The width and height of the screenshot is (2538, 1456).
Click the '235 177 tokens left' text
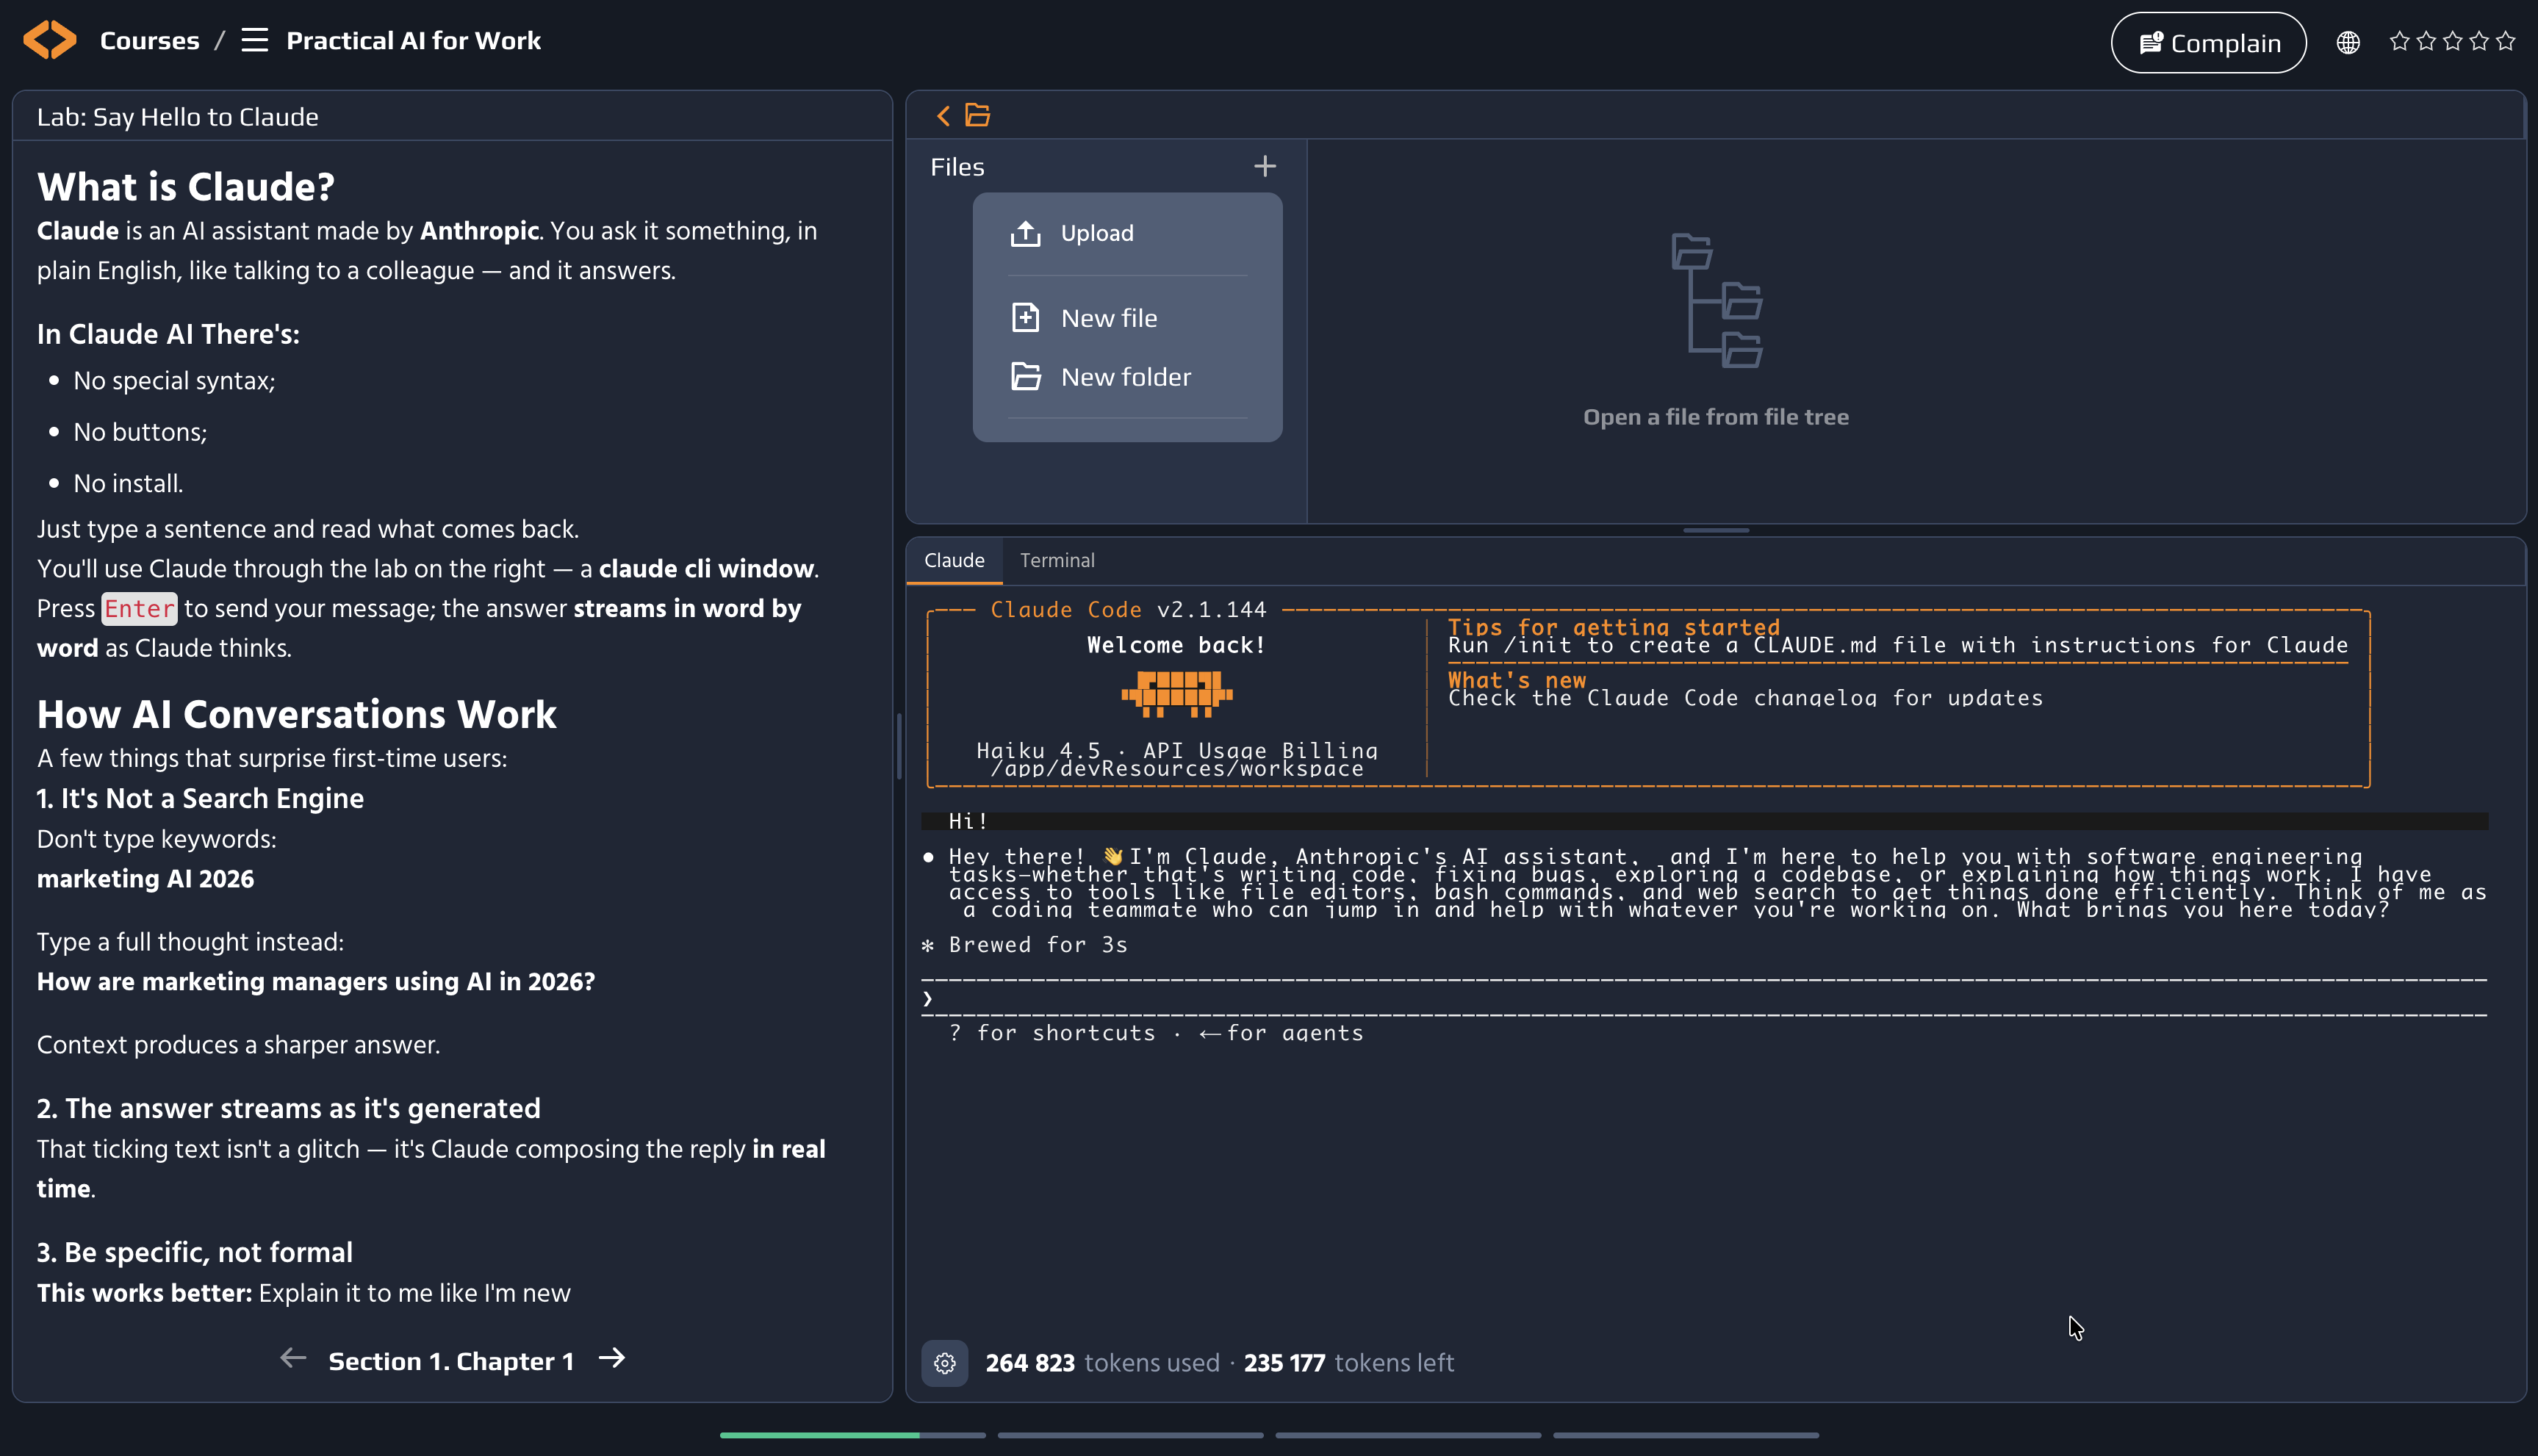[1349, 1363]
